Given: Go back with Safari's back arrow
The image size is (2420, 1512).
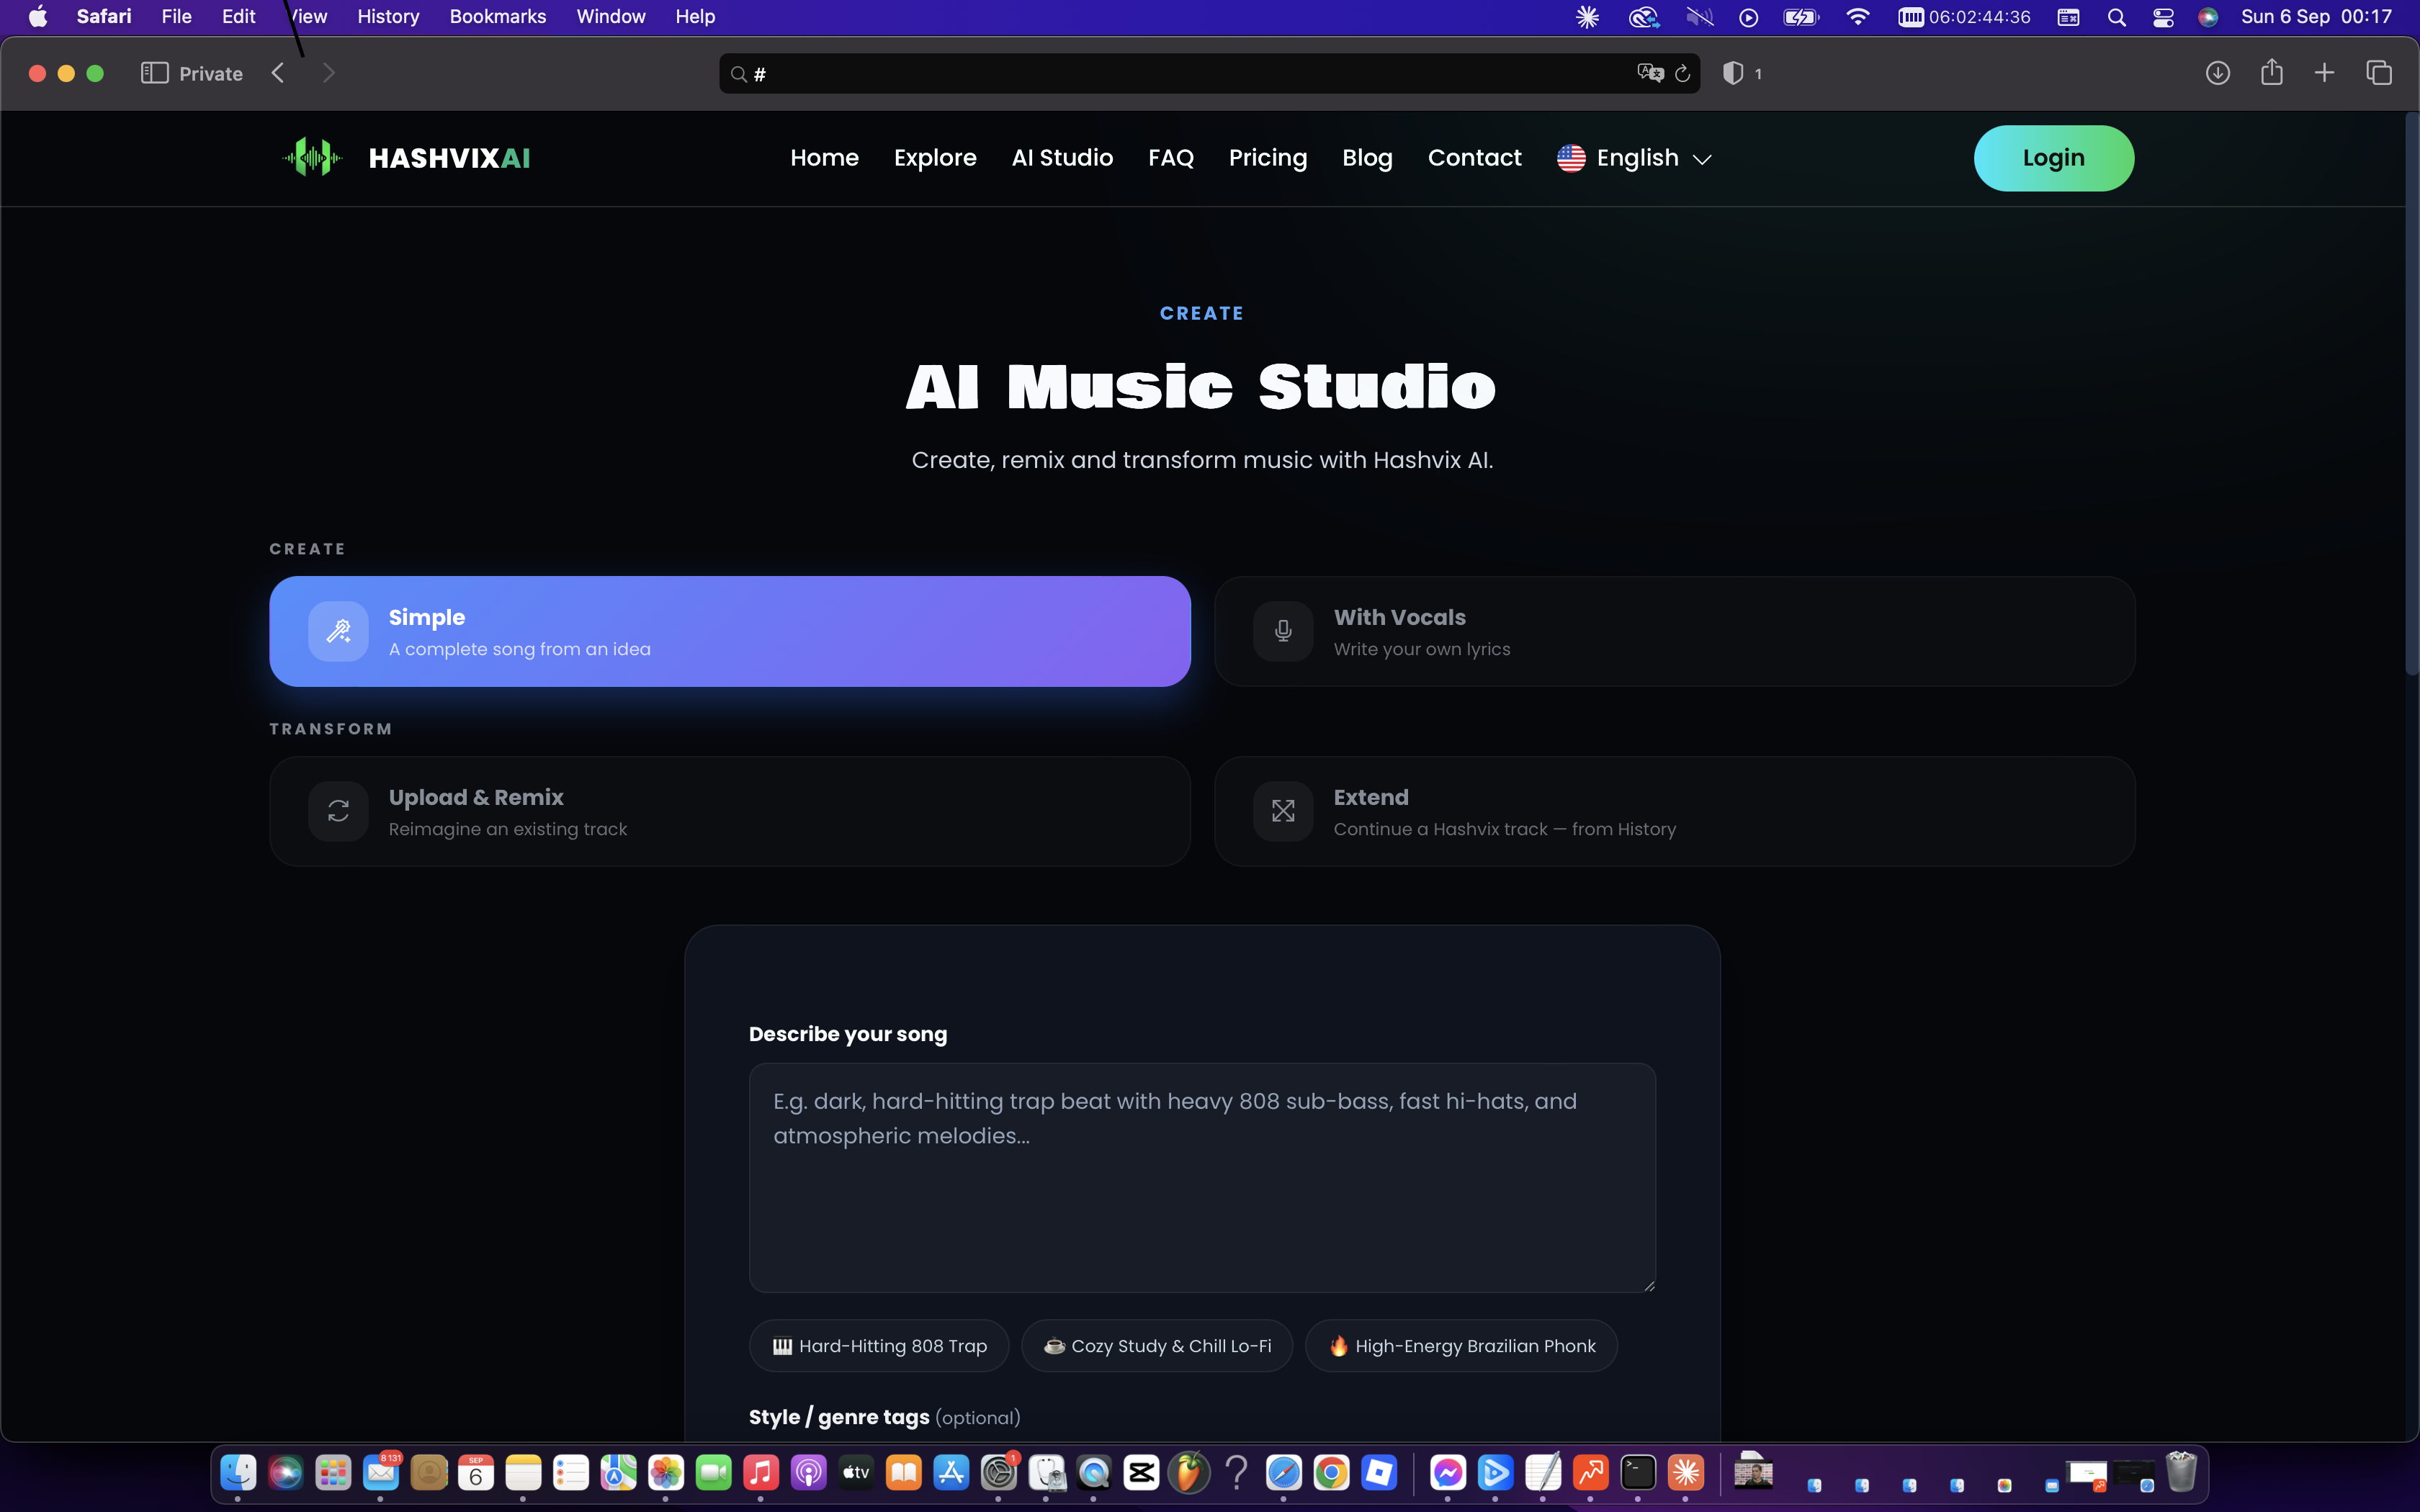Looking at the screenshot, I should pos(279,73).
